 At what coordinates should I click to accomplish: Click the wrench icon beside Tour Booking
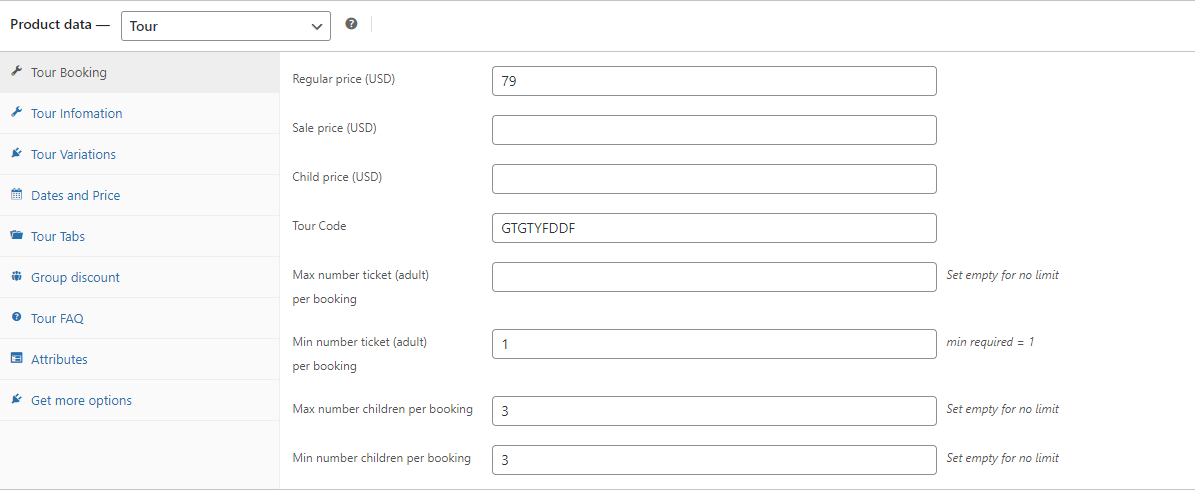click(16, 72)
